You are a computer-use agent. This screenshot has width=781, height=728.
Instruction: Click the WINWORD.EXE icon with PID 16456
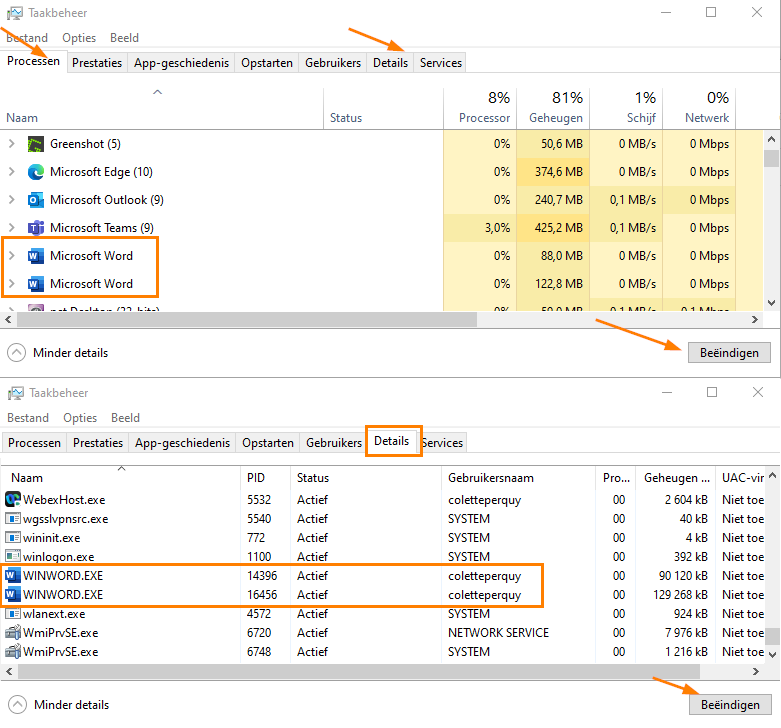pos(13,595)
